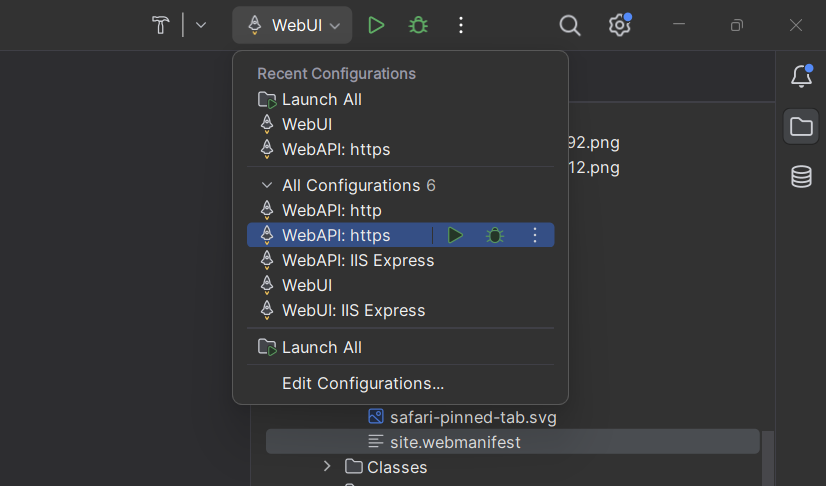Image resolution: width=826 pixels, height=486 pixels.
Task: Open Search Everywhere magnifier icon
Action: (x=570, y=25)
